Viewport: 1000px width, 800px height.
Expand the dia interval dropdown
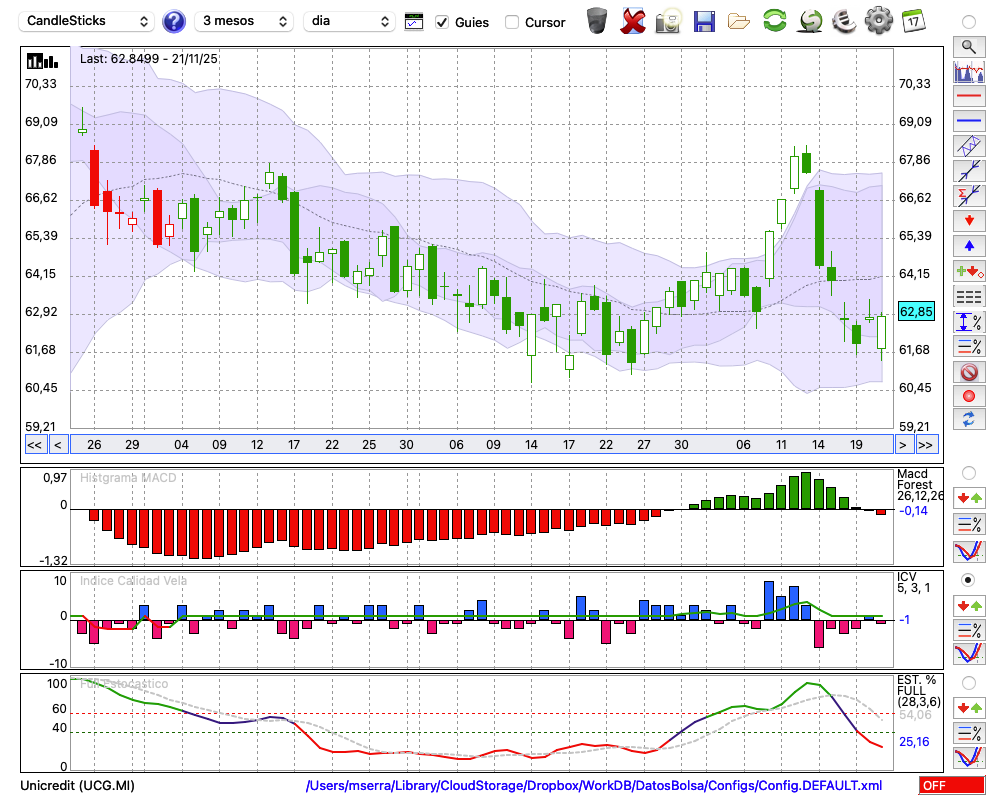349,21
